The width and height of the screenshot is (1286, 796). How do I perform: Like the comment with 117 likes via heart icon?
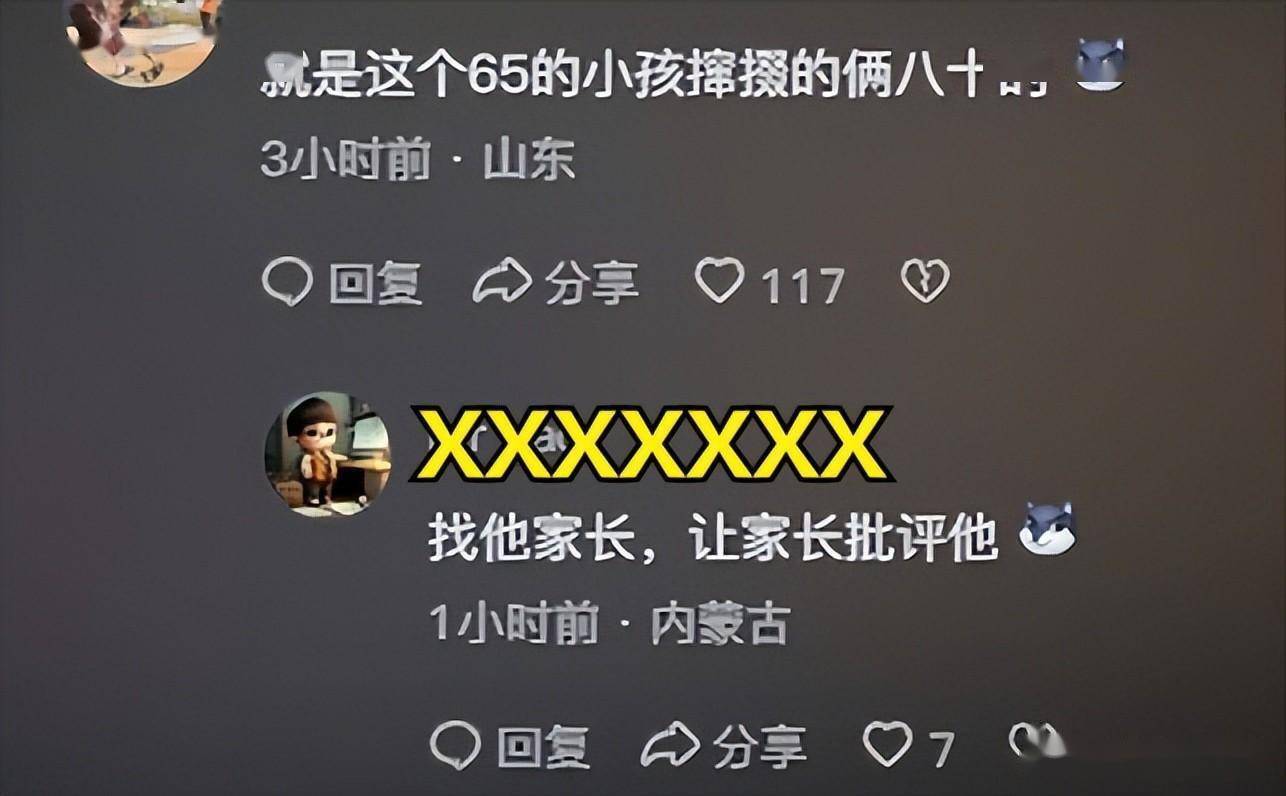[x=720, y=280]
